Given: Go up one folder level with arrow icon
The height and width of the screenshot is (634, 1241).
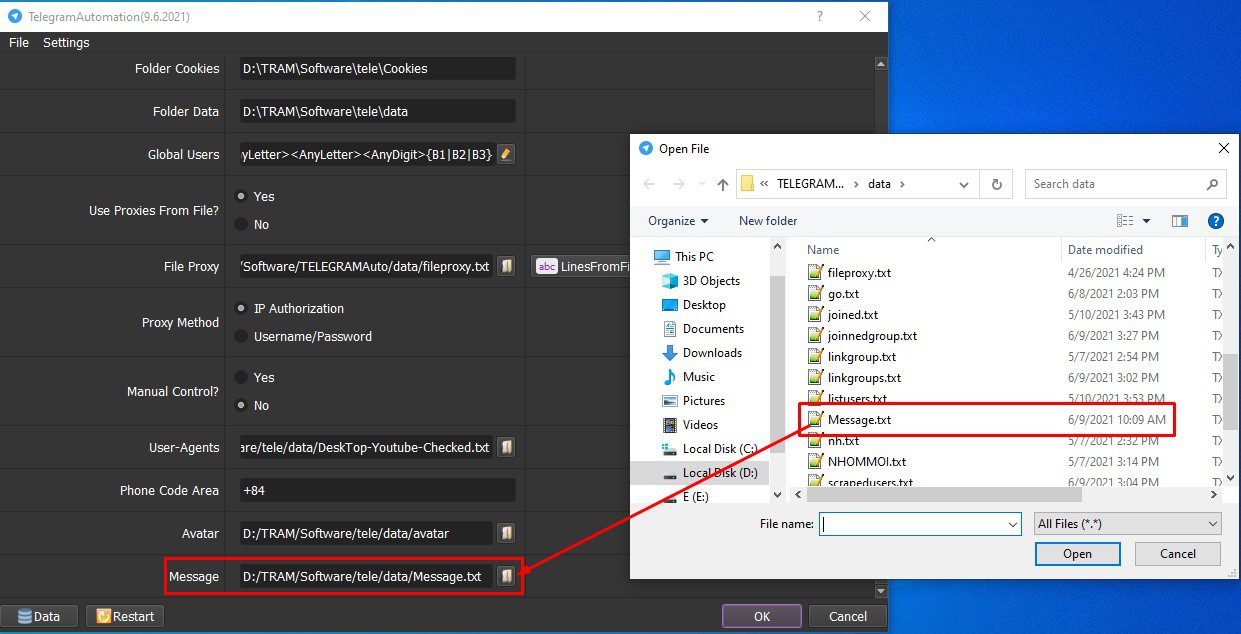Looking at the screenshot, I should click(x=723, y=184).
